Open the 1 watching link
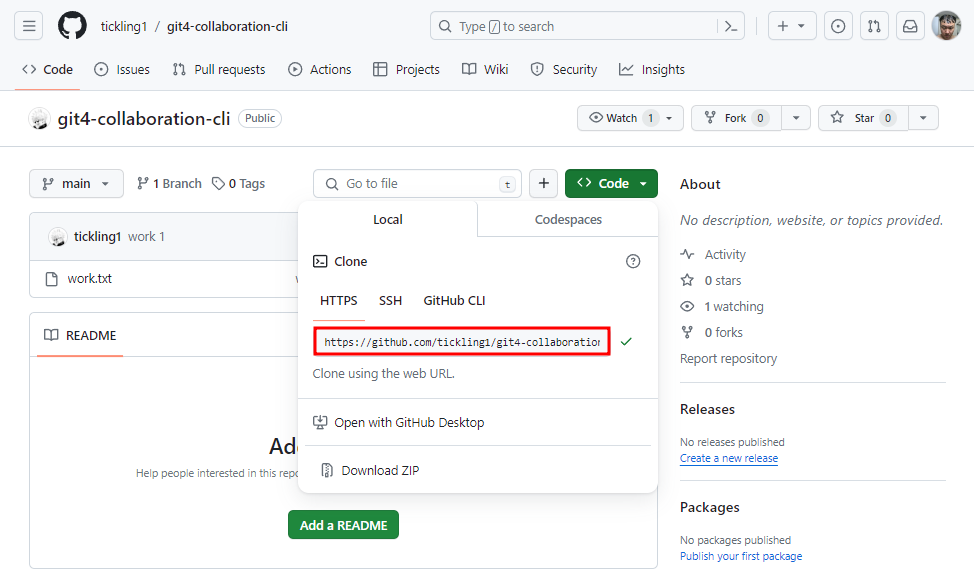The height and width of the screenshot is (582, 974). click(x=722, y=307)
